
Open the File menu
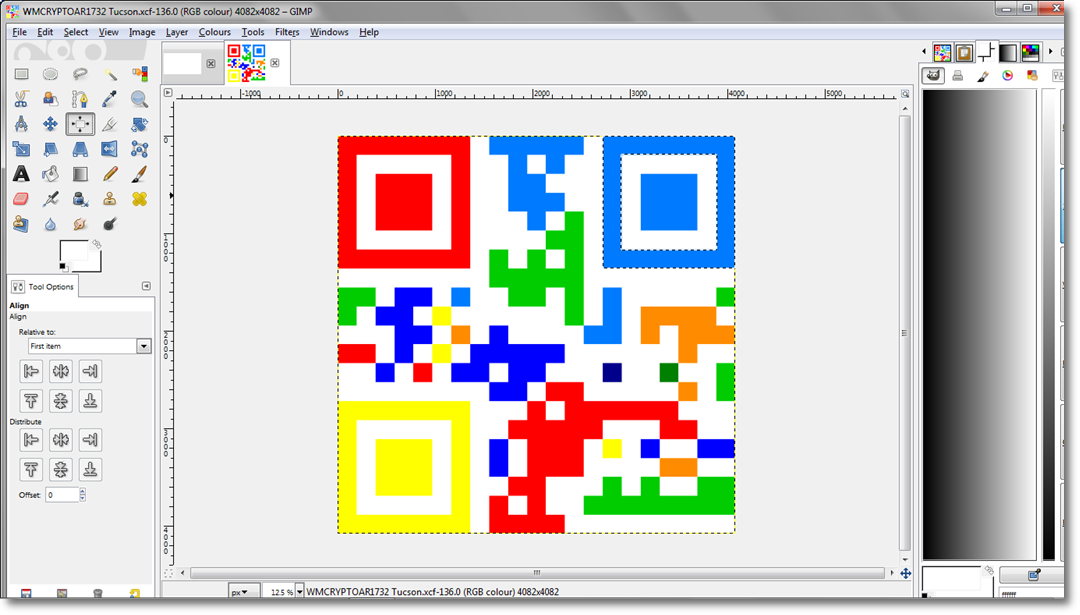[x=19, y=32]
